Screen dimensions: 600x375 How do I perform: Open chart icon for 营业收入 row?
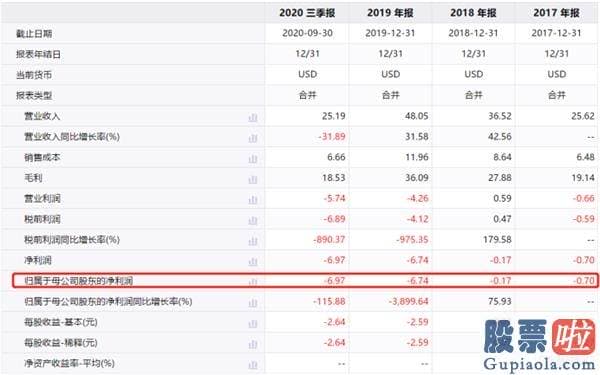tap(253, 117)
